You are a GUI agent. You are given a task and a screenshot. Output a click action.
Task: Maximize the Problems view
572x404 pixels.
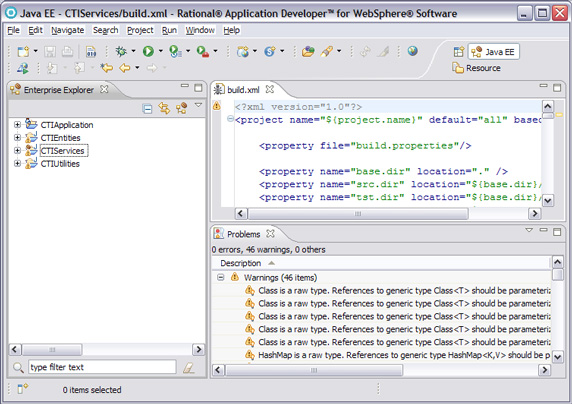click(x=557, y=232)
